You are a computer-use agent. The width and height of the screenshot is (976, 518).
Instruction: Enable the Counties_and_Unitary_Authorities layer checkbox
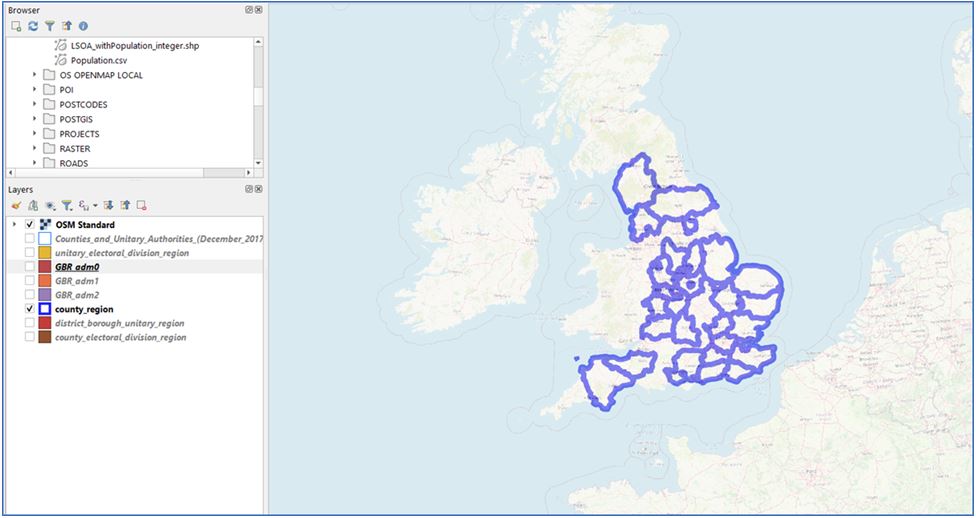coord(29,238)
